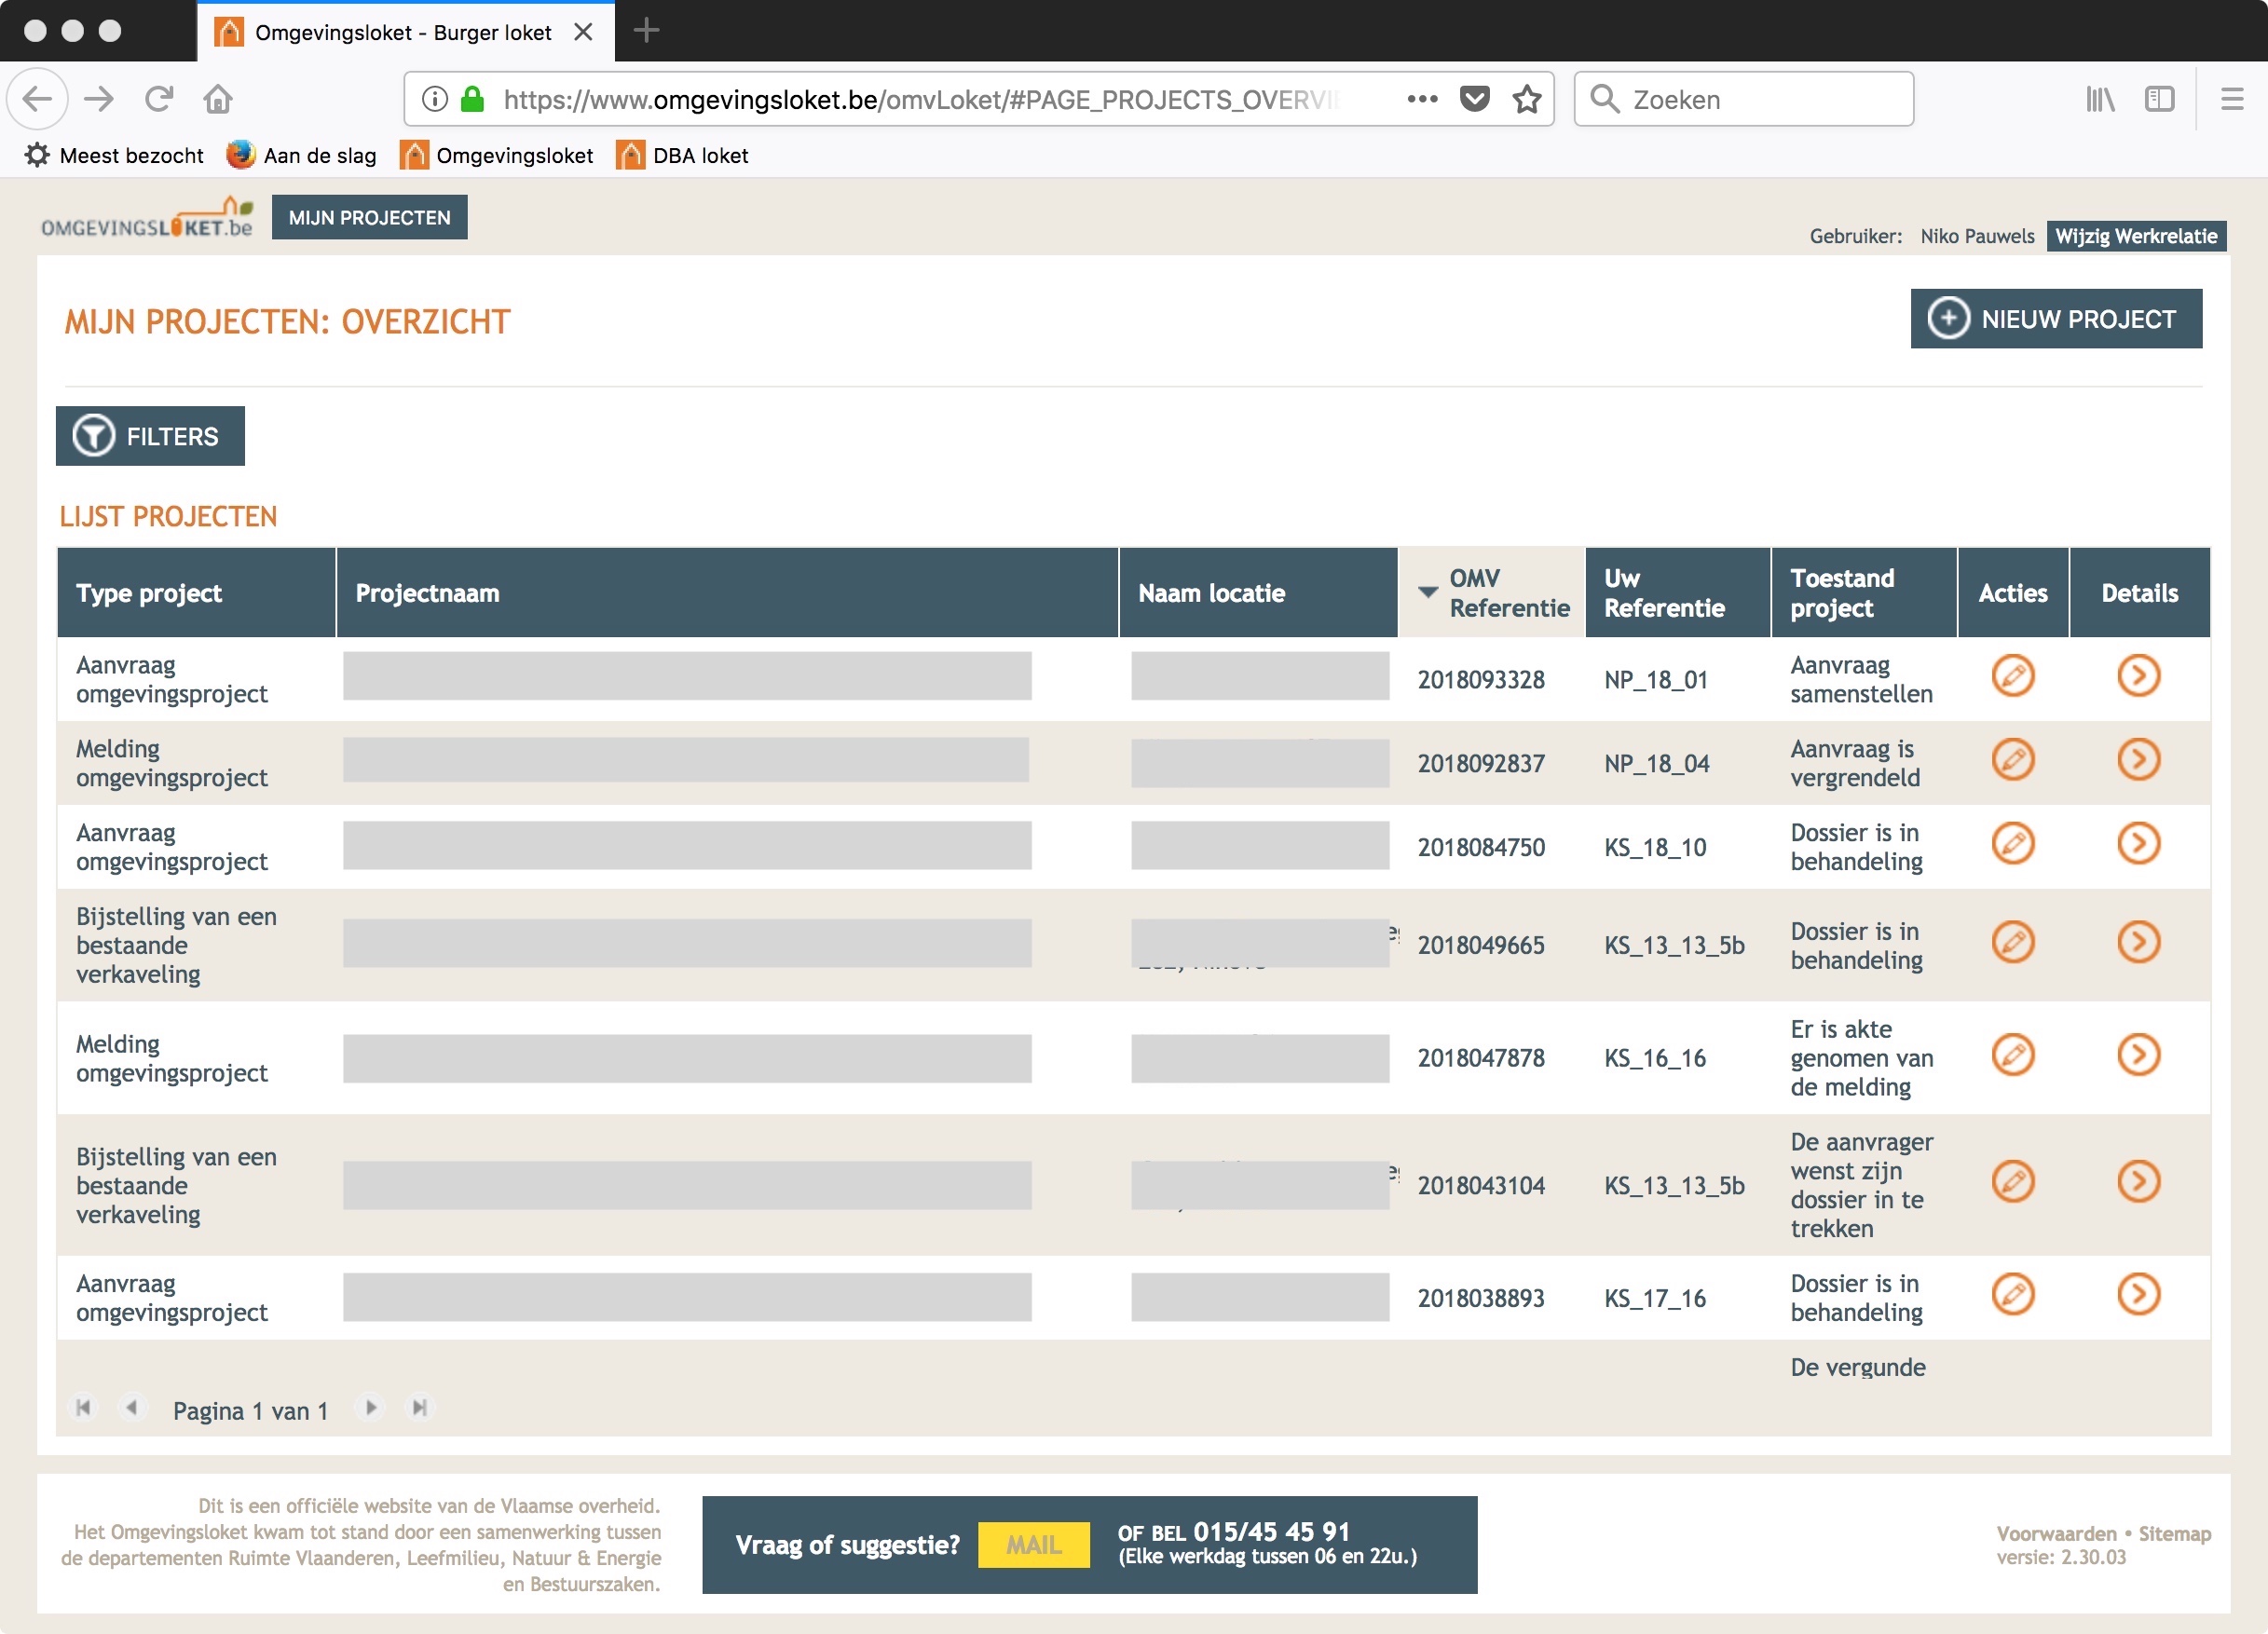Viewport: 2268px width, 1634px height.
Task: Go to previous page of project list
Action: (131, 1408)
